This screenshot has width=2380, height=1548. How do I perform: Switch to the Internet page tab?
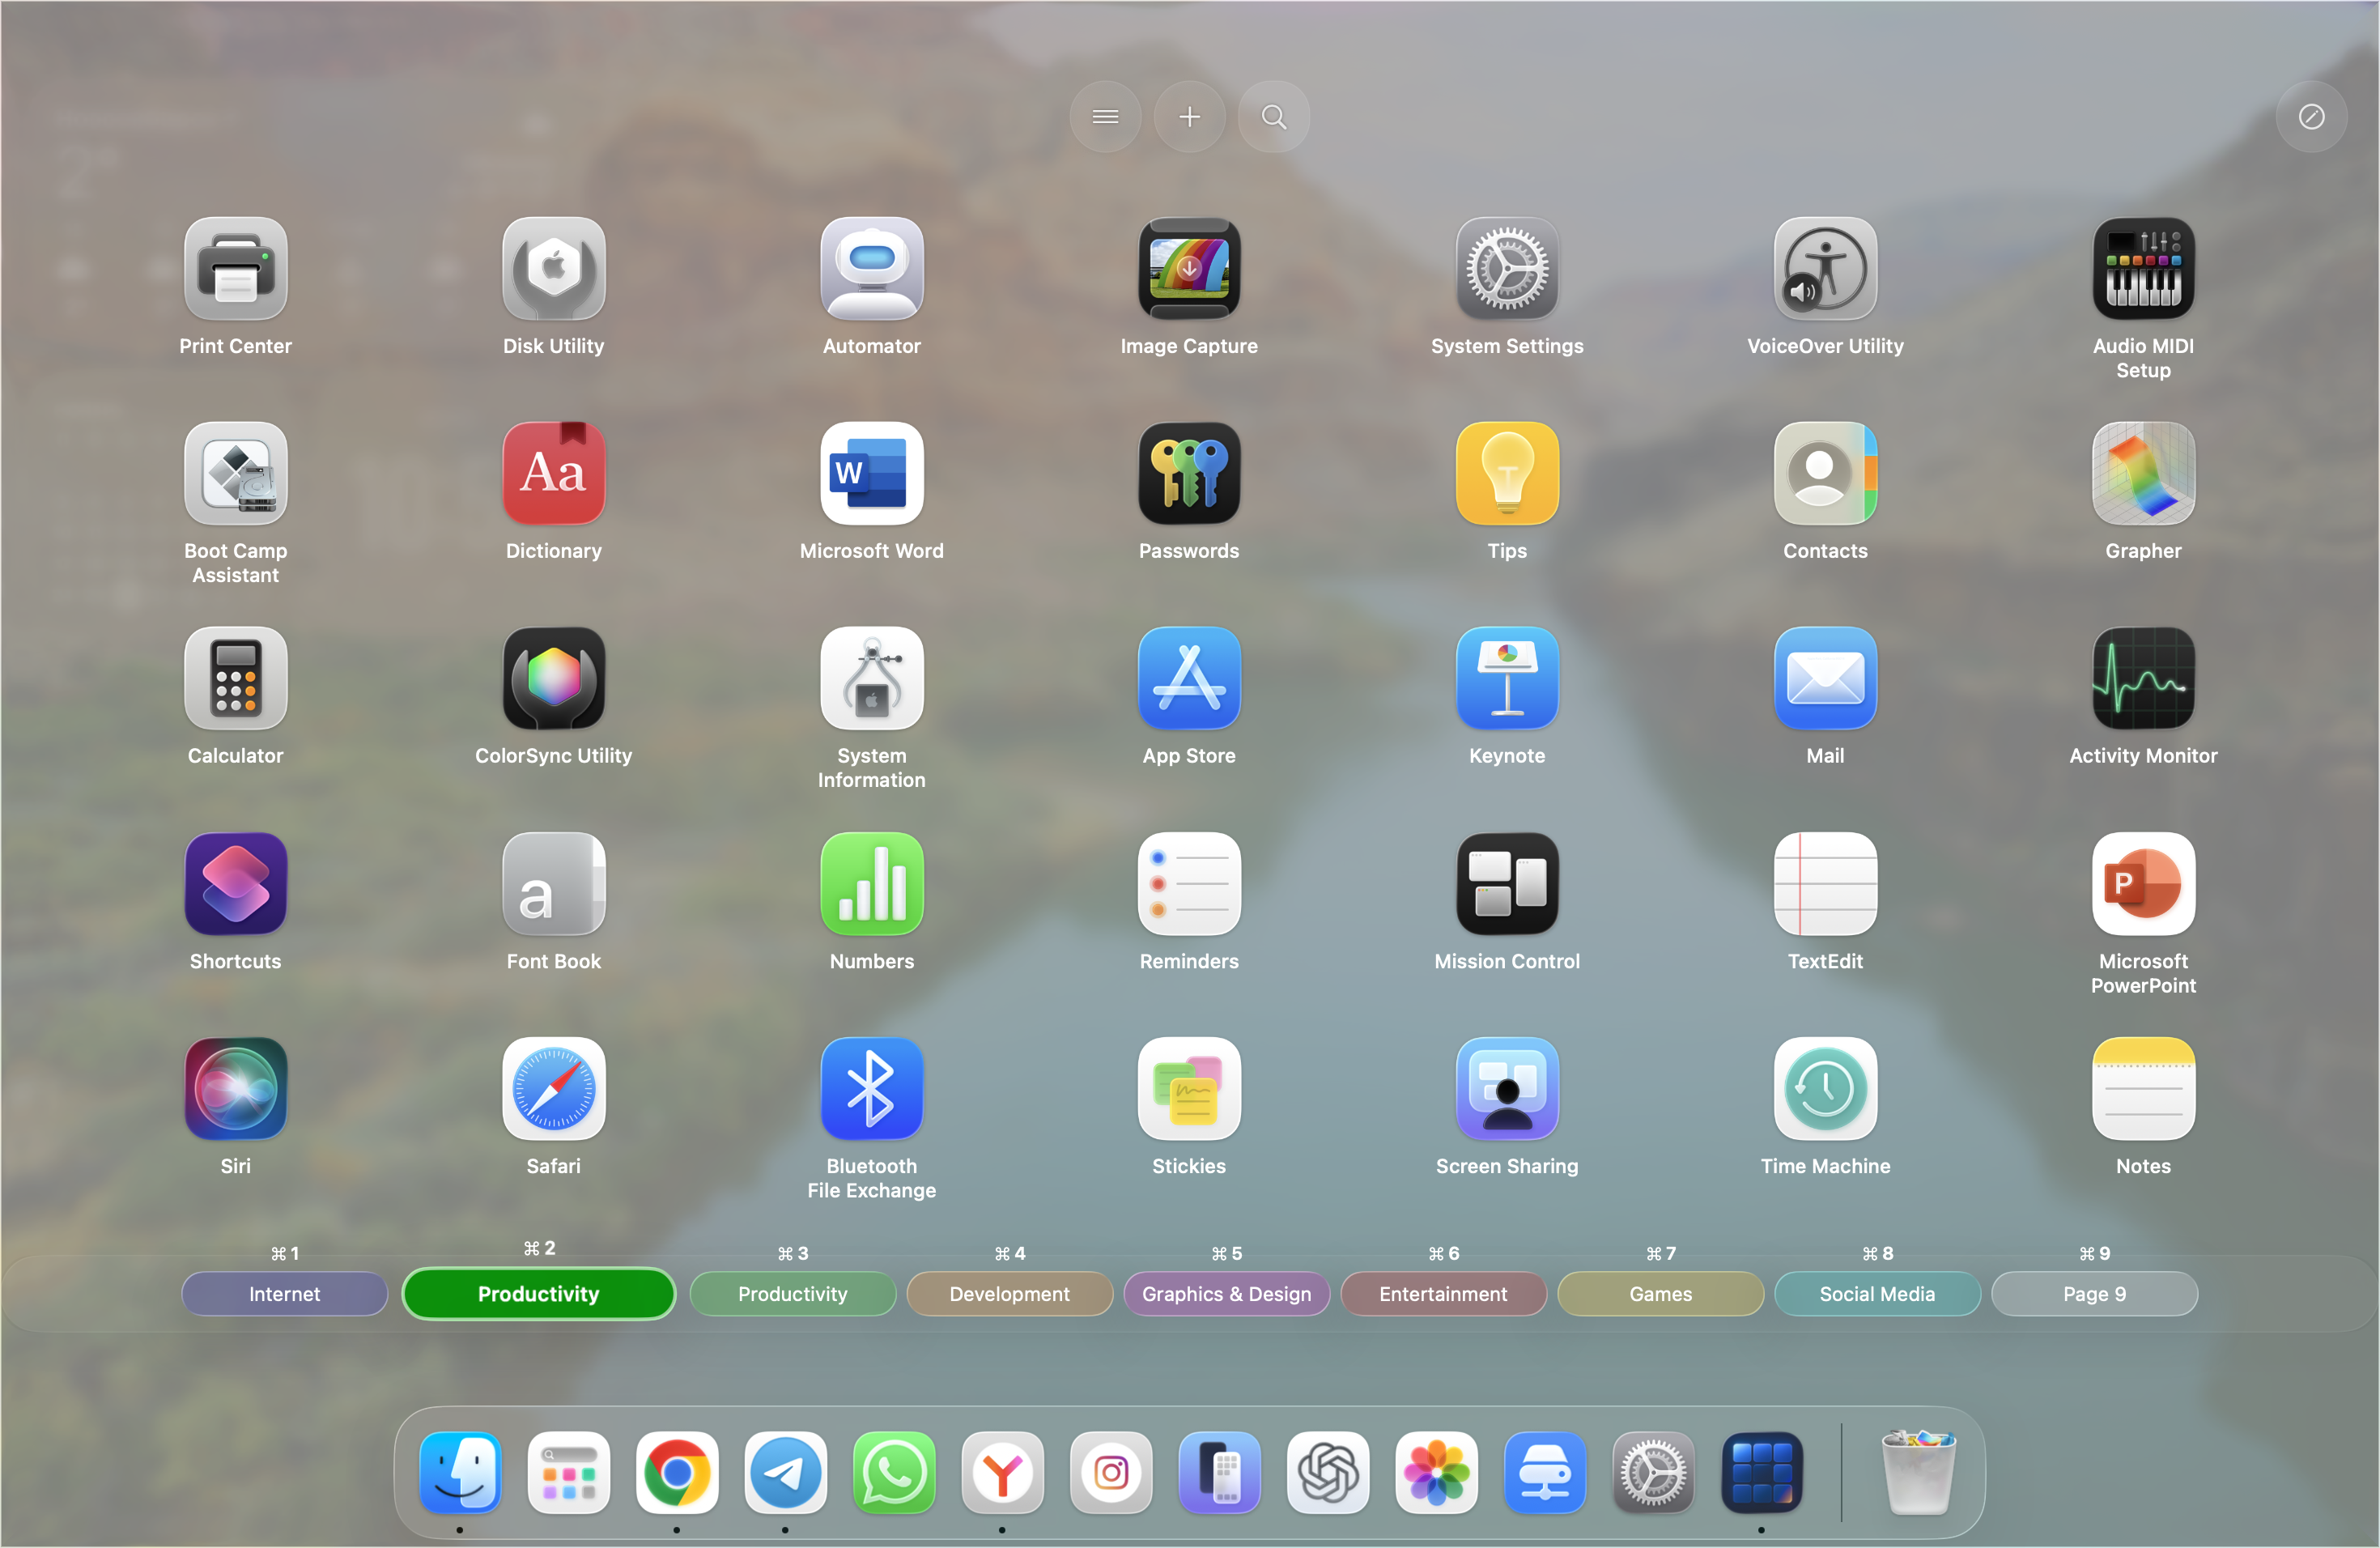[x=284, y=1293]
